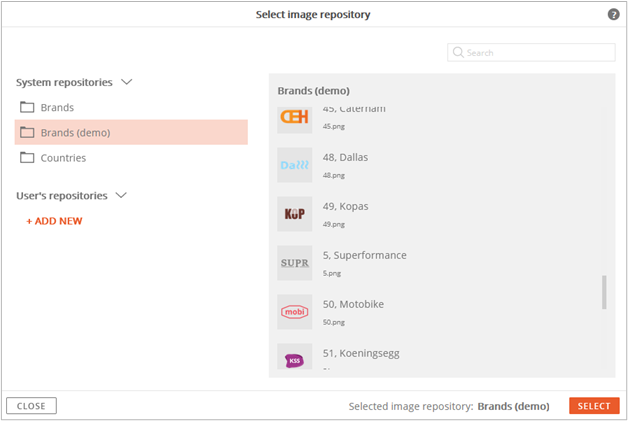Click the '5, Superformance' entry name

click(364, 255)
